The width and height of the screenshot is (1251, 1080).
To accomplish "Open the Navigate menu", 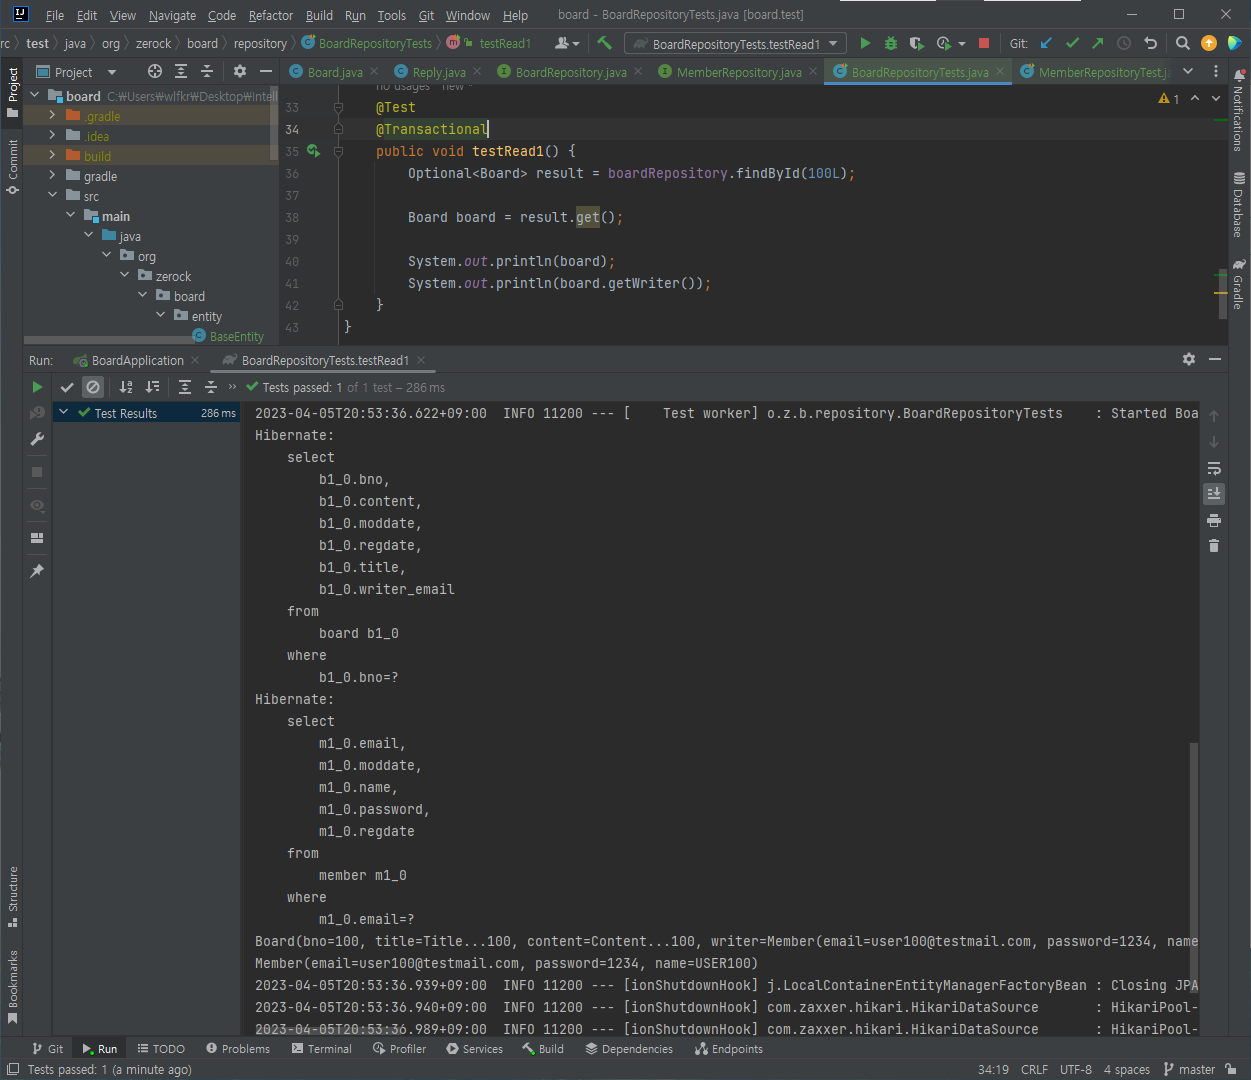I will click(x=172, y=15).
